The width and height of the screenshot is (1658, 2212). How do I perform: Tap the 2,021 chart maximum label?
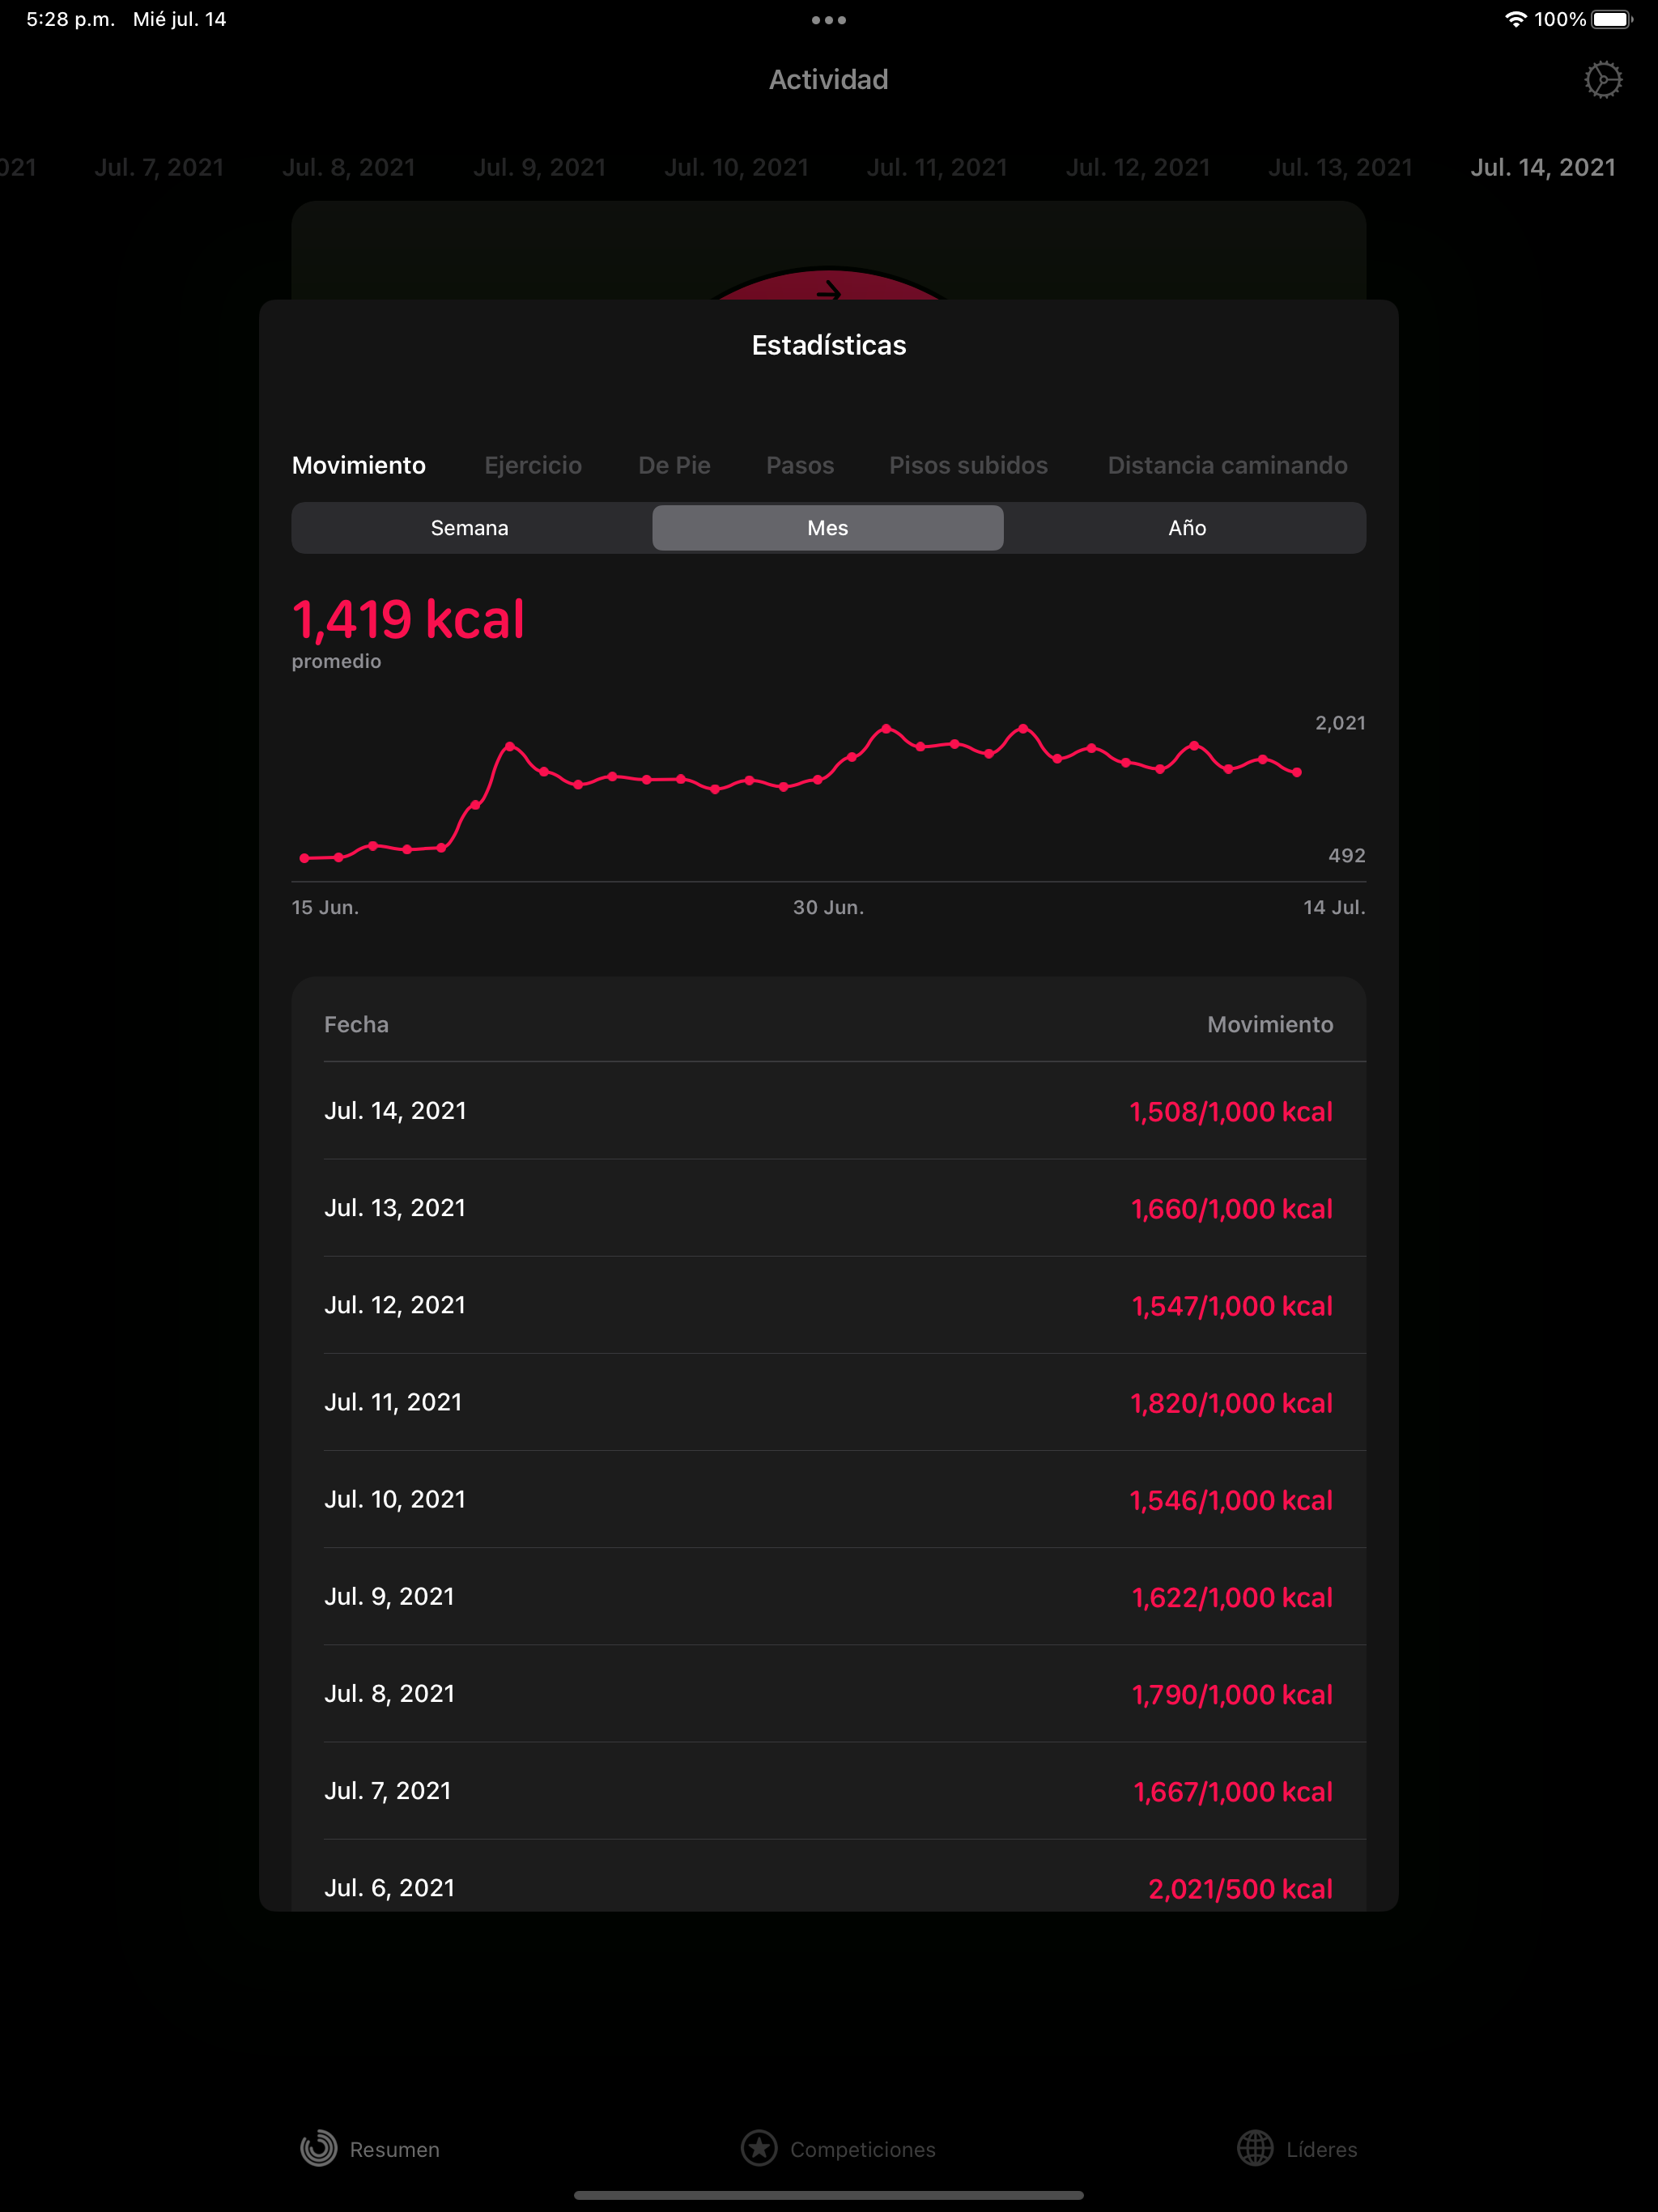[x=1340, y=722]
